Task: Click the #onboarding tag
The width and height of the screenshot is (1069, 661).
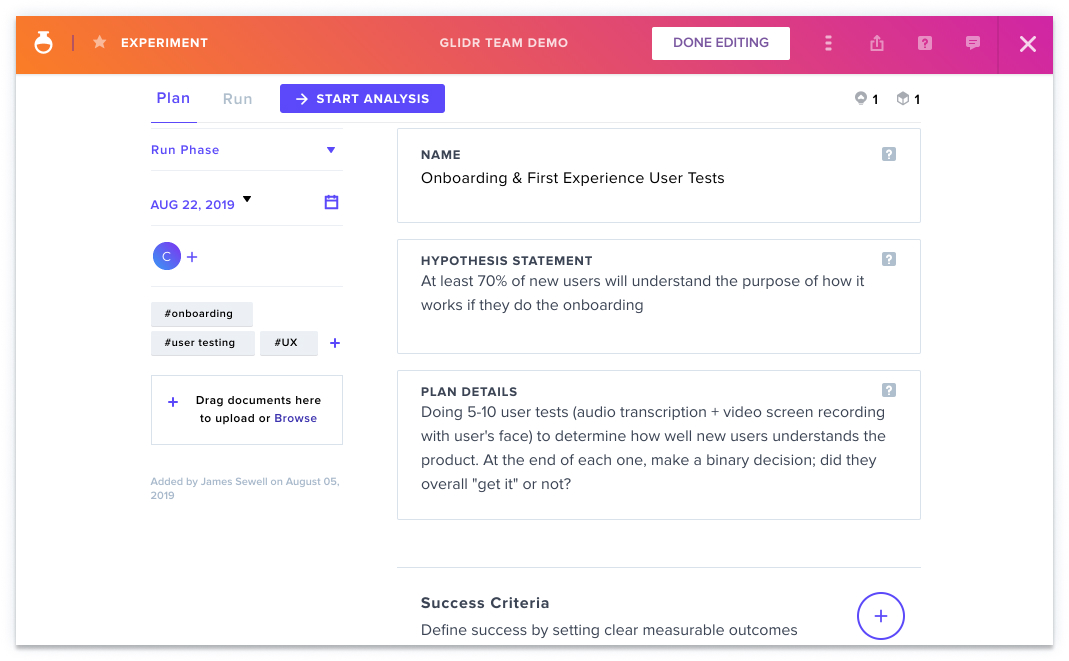Action: tap(202, 313)
